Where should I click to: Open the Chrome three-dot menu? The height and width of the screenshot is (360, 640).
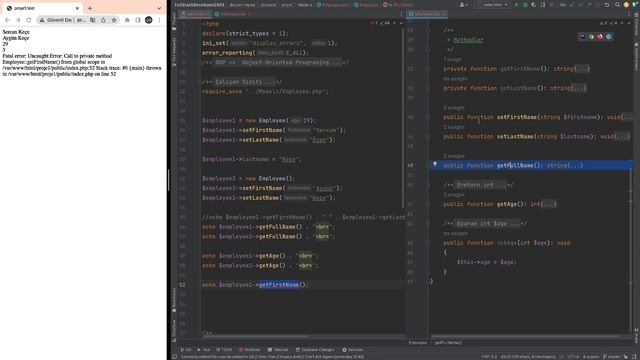click(x=159, y=20)
